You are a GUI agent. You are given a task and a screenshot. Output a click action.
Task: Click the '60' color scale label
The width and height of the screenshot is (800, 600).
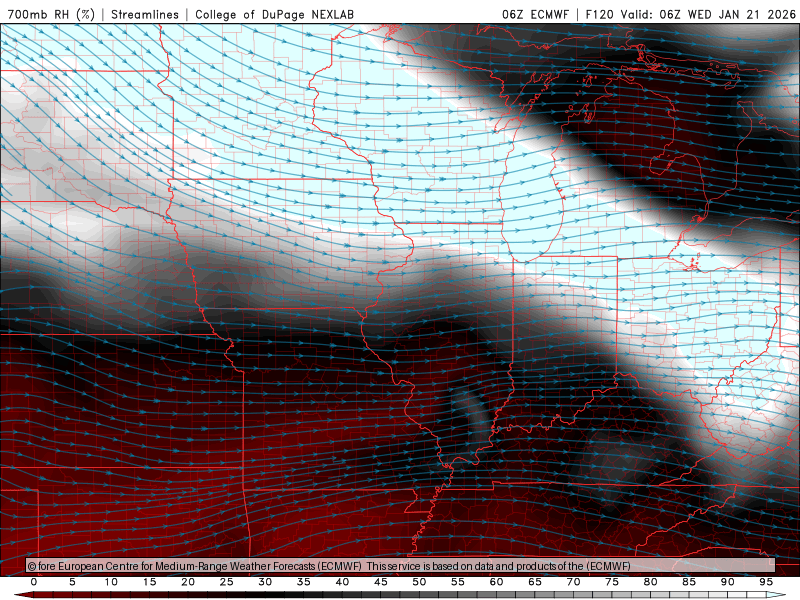coord(496,582)
